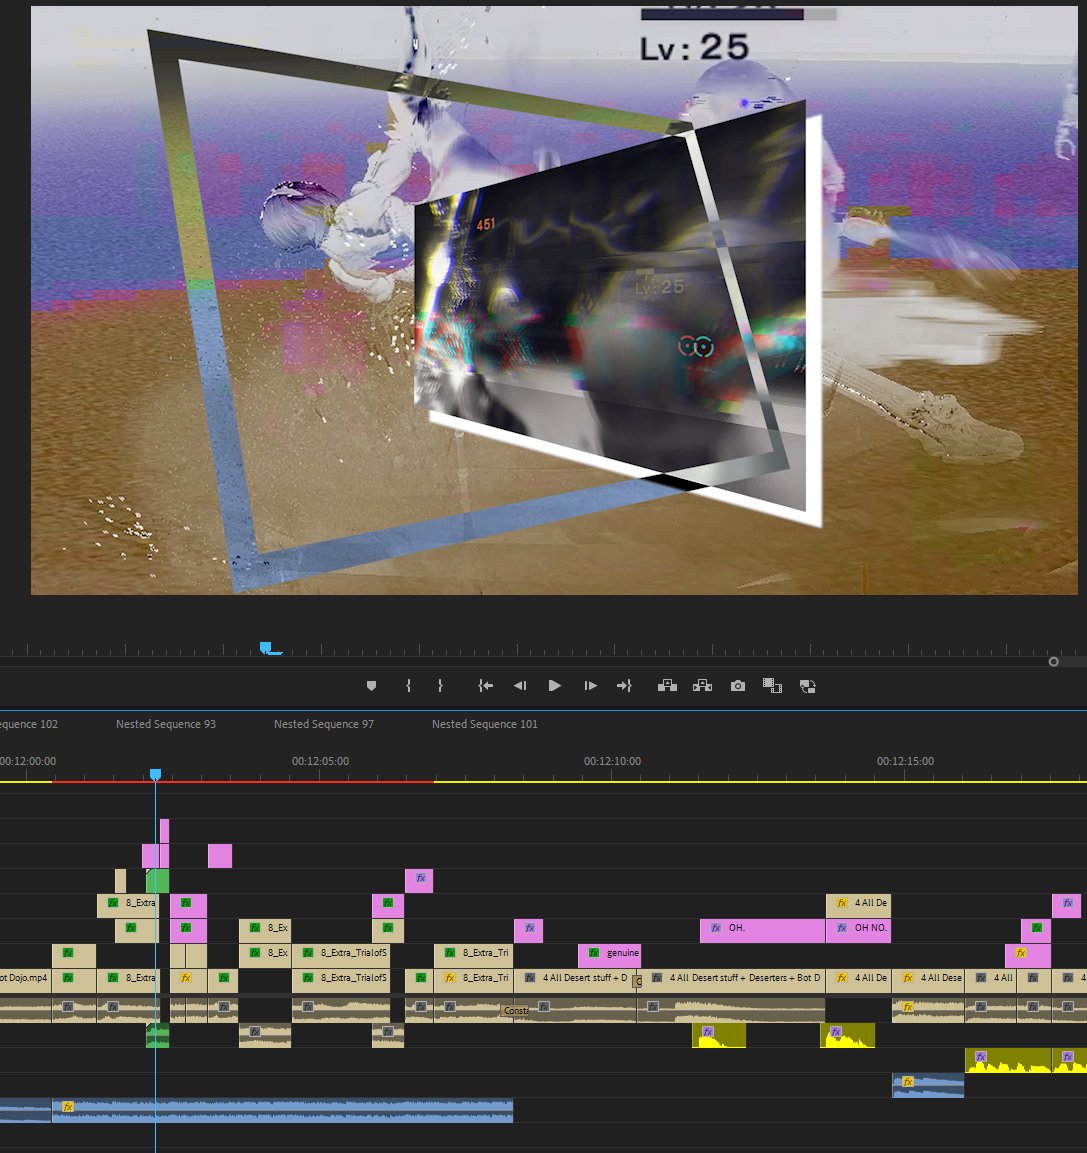Image resolution: width=1087 pixels, height=1153 pixels.
Task: Click the program monitor playhead marker
Action: pyautogui.click(x=267, y=648)
